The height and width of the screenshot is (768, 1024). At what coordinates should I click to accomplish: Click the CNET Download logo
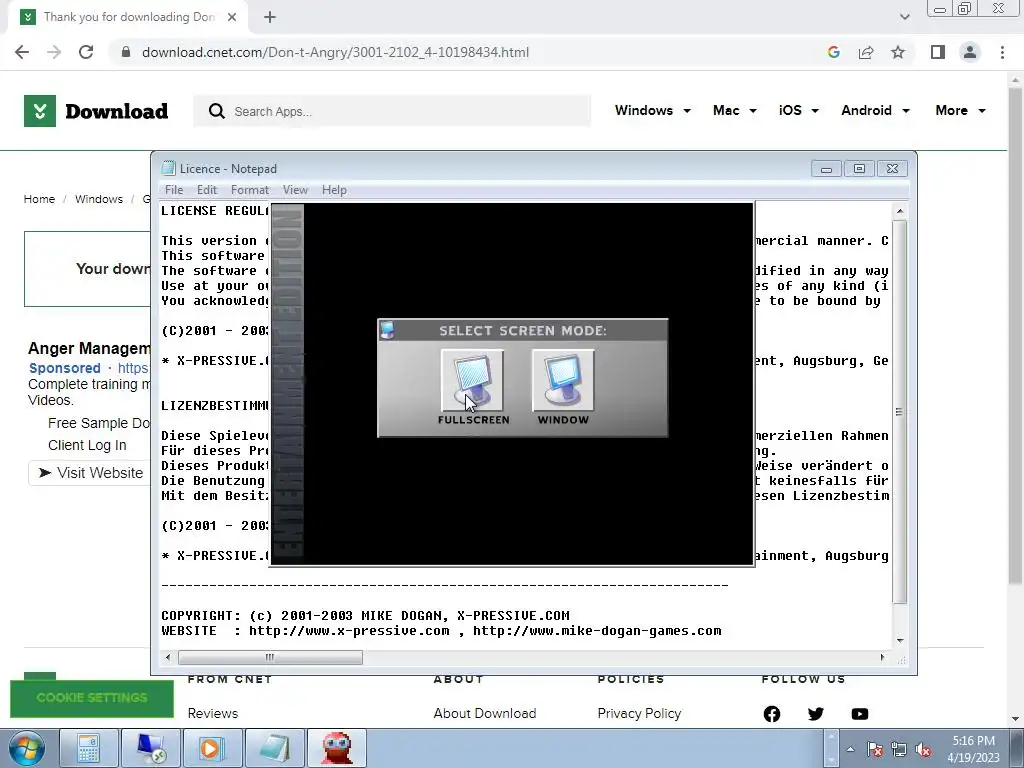(x=96, y=111)
